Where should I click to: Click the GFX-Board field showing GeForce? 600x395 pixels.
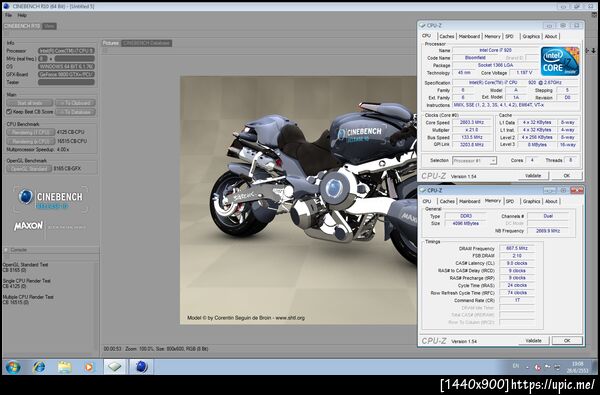[x=66, y=74]
